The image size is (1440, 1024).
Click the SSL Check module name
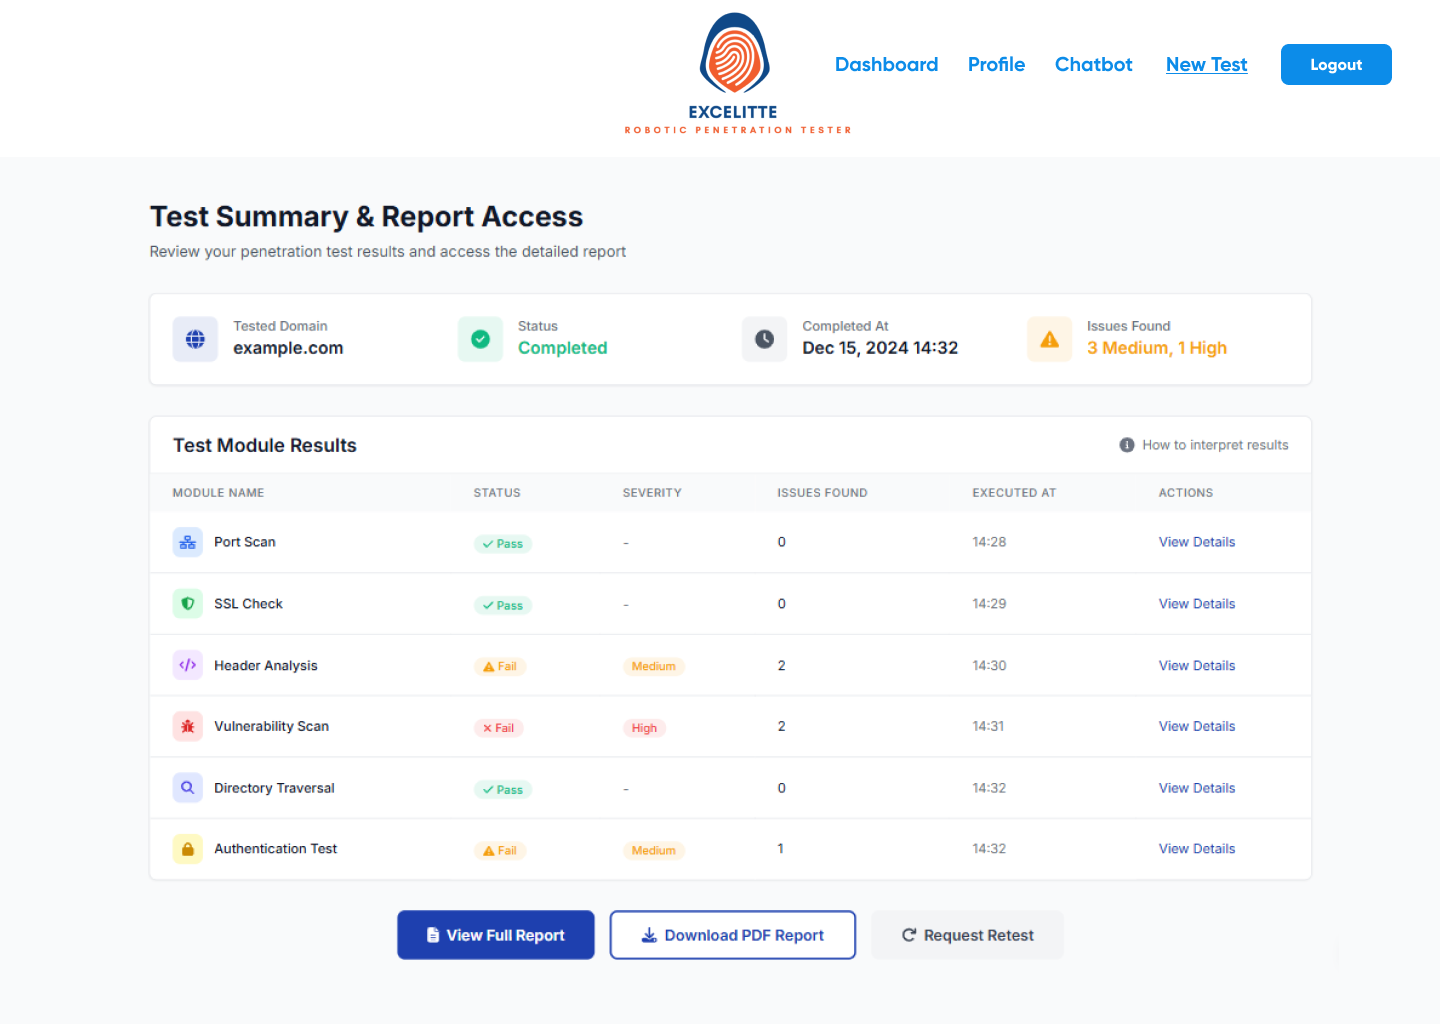pyautogui.click(x=248, y=604)
